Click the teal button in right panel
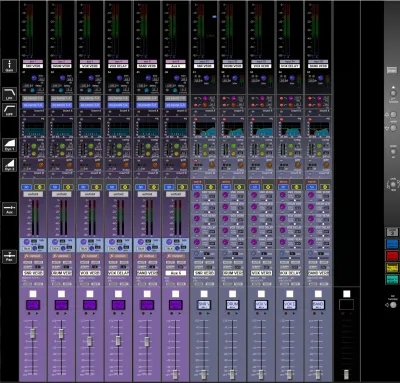Screen dimensions: 400x383 coord(392,279)
